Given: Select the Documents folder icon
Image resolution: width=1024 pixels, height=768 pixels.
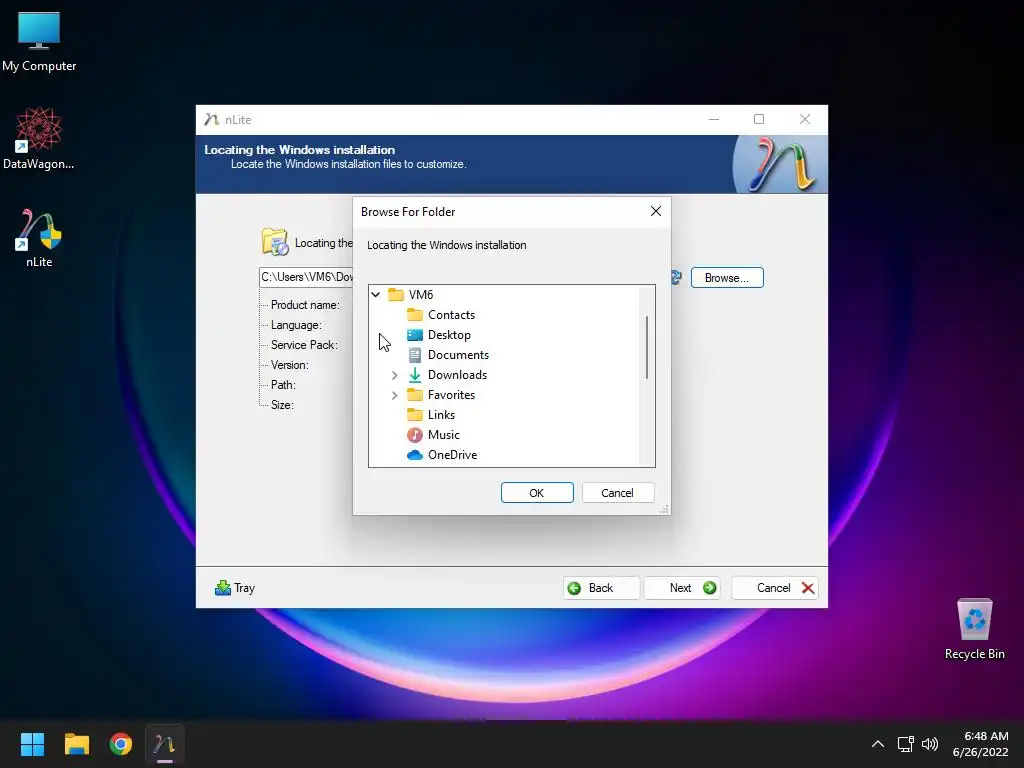Looking at the screenshot, I should click(x=415, y=355).
